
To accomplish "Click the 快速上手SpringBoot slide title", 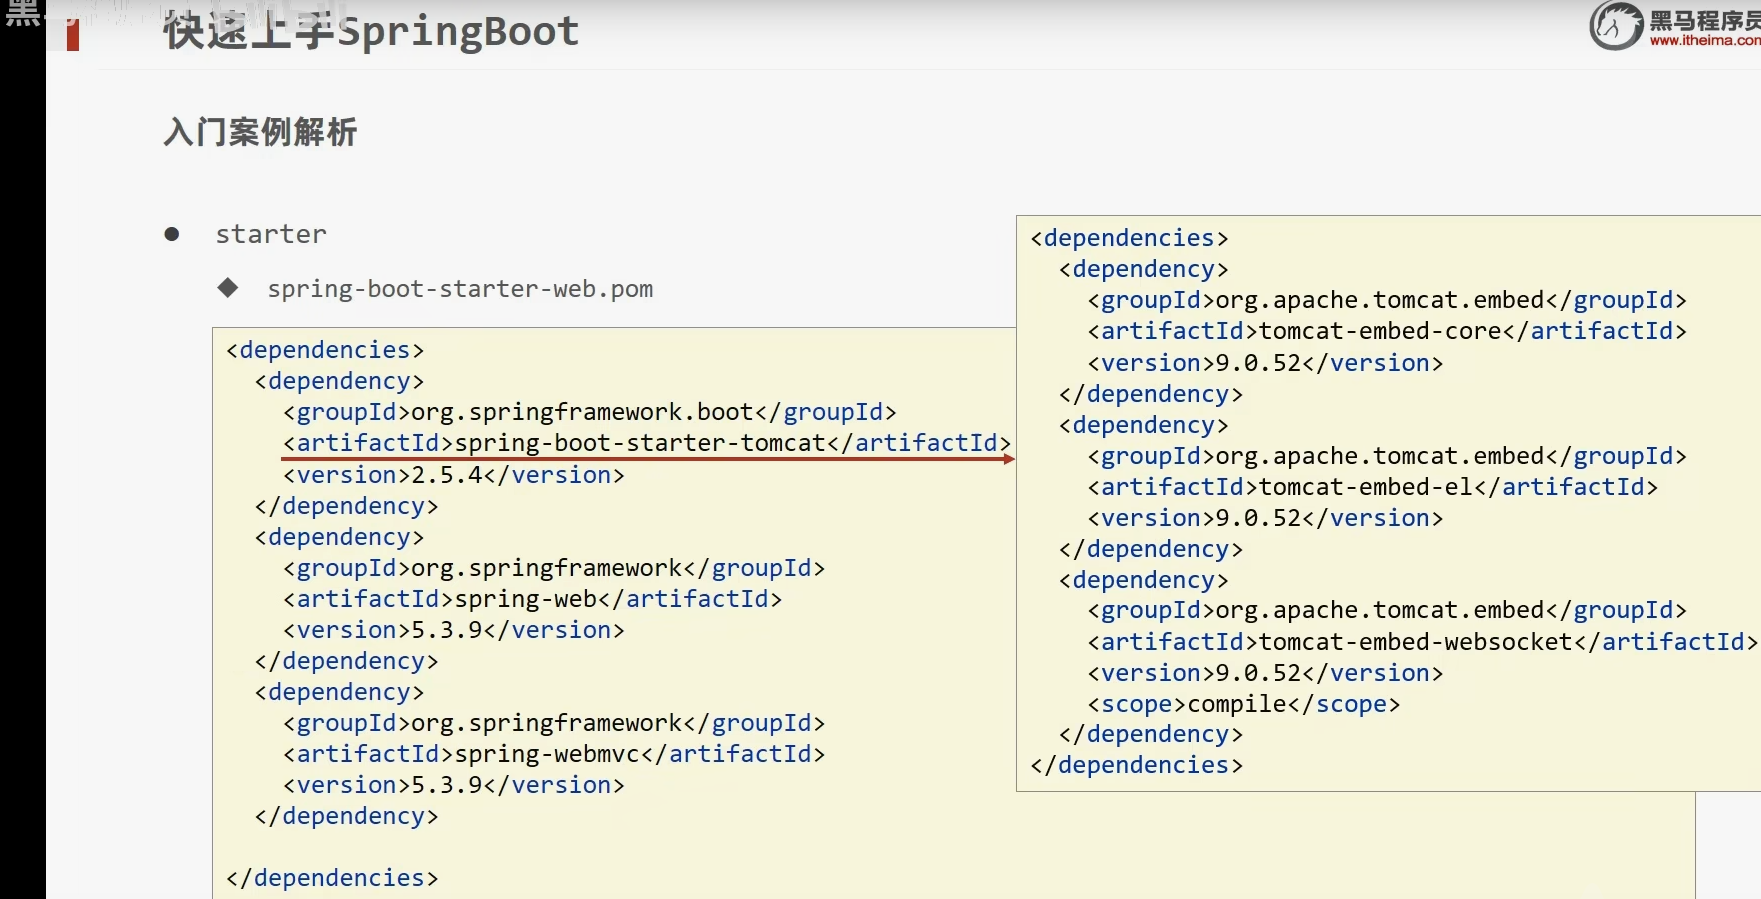I will pos(371,31).
